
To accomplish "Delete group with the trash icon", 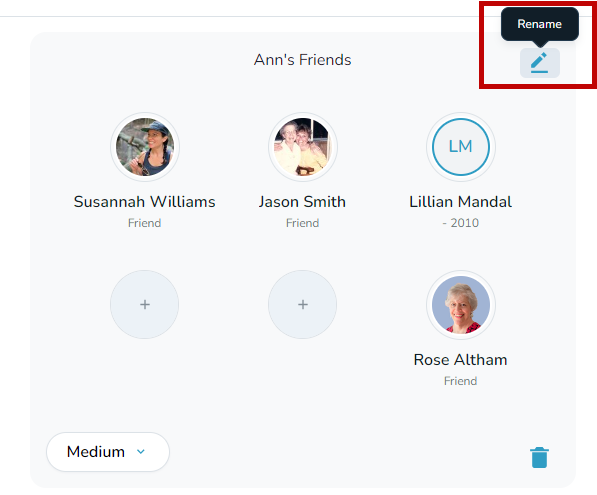I will (x=539, y=457).
